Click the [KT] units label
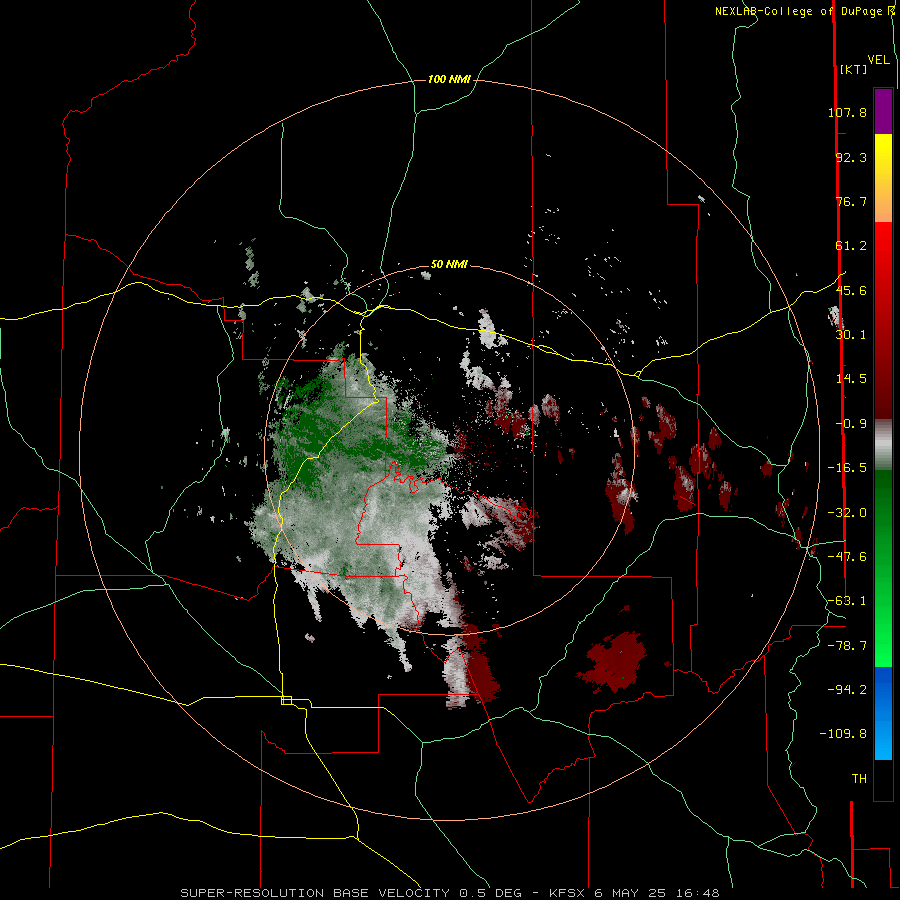Screen dimensions: 900x900 coord(854,69)
